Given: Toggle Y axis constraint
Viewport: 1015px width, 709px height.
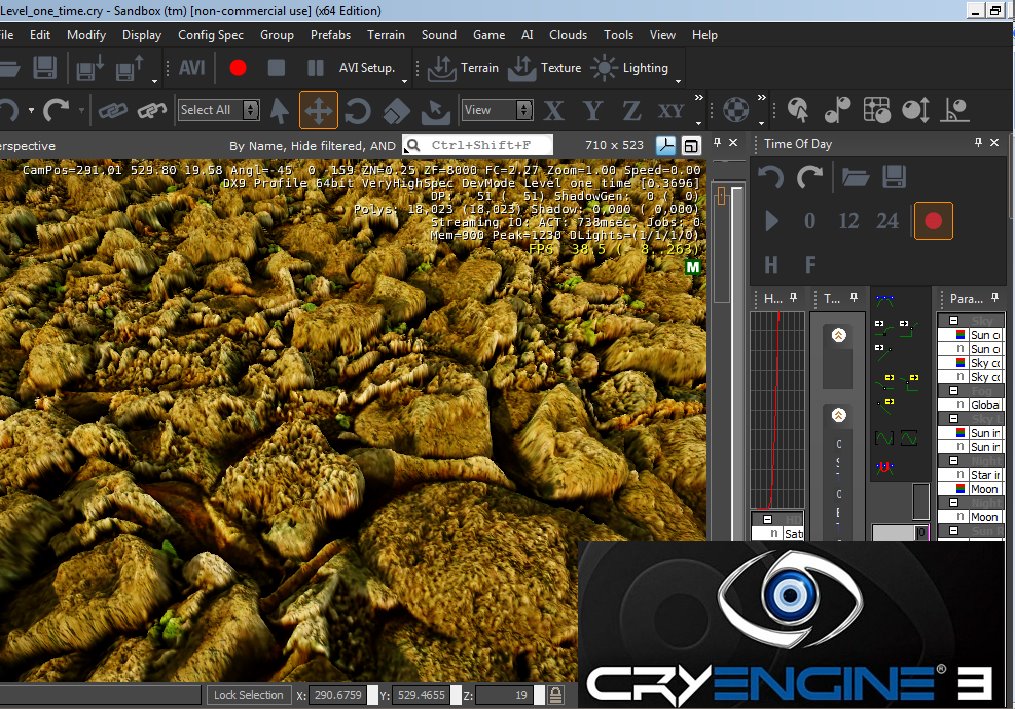Looking at the screenshot, I should [x=592, y=111].
